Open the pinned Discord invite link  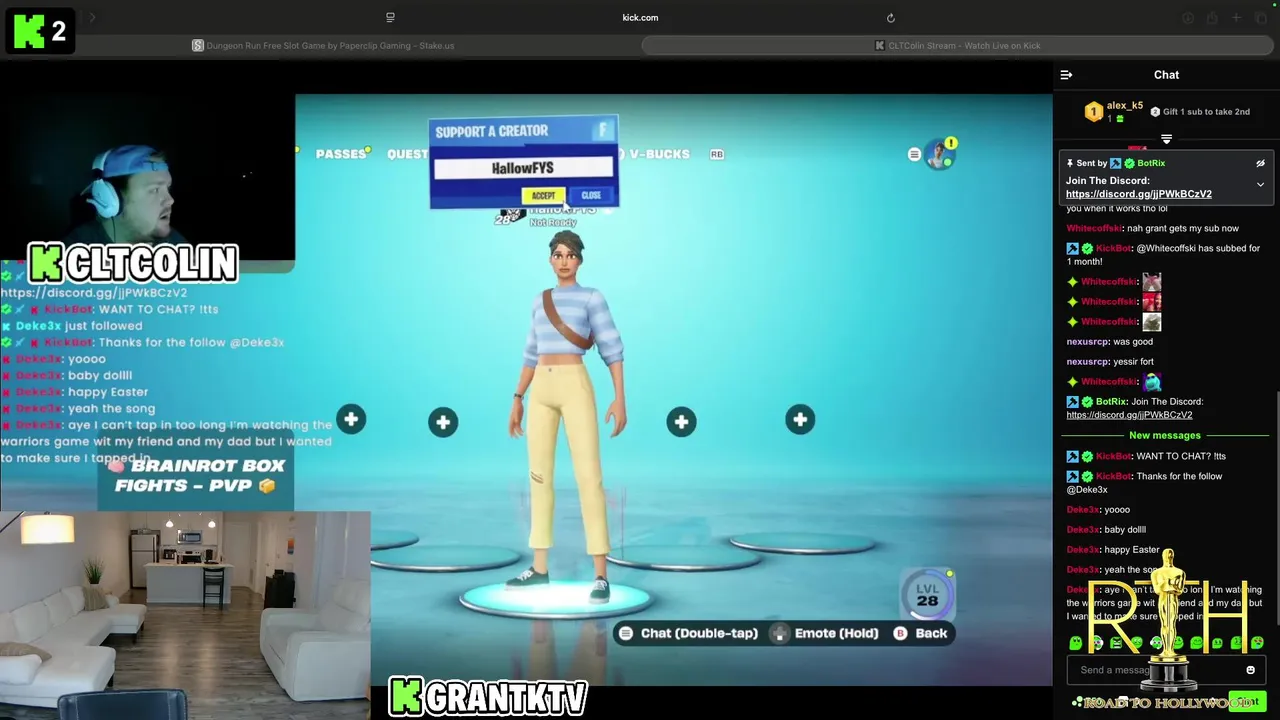pyautogui.click(x=1138, y=194)
